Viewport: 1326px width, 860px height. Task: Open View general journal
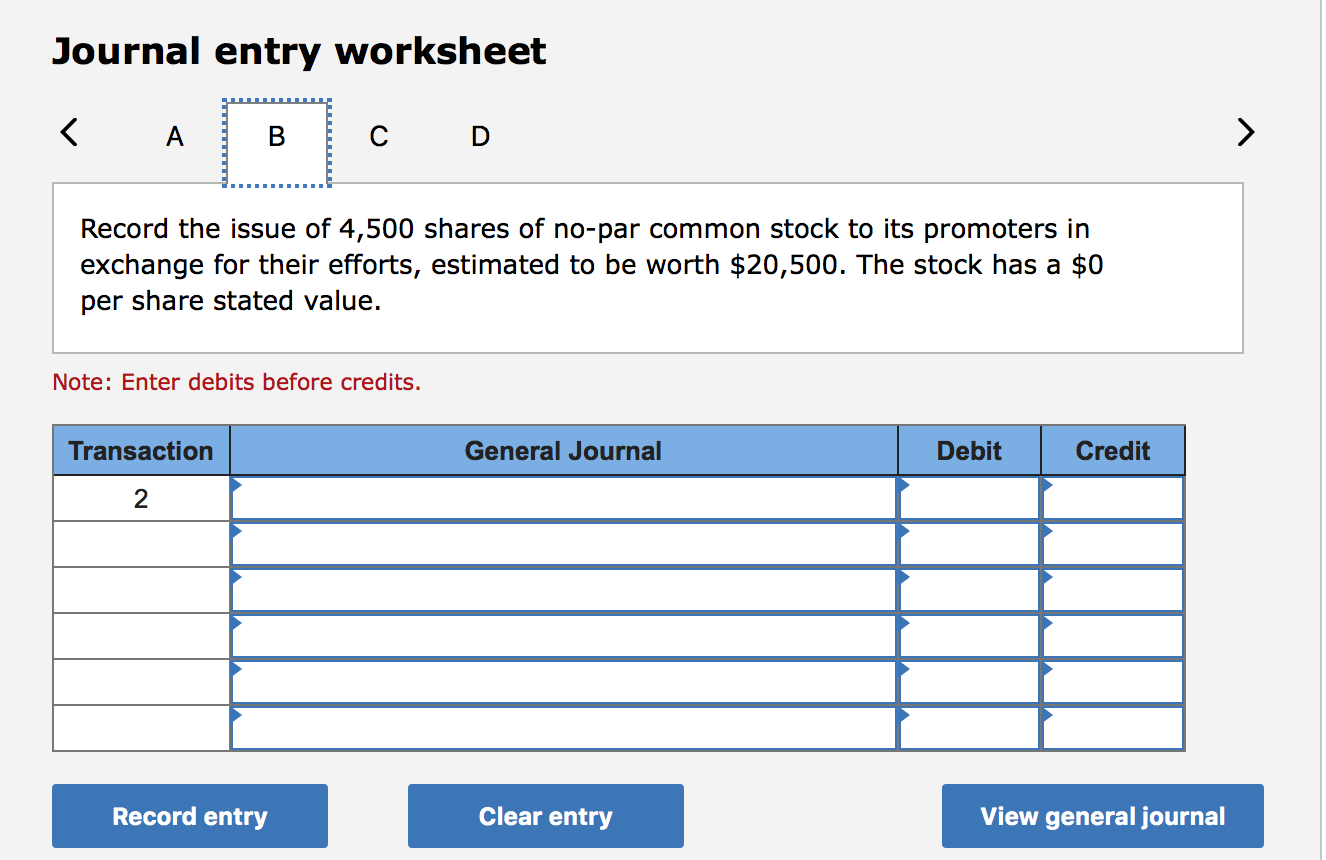click(x=1103, y=816)
